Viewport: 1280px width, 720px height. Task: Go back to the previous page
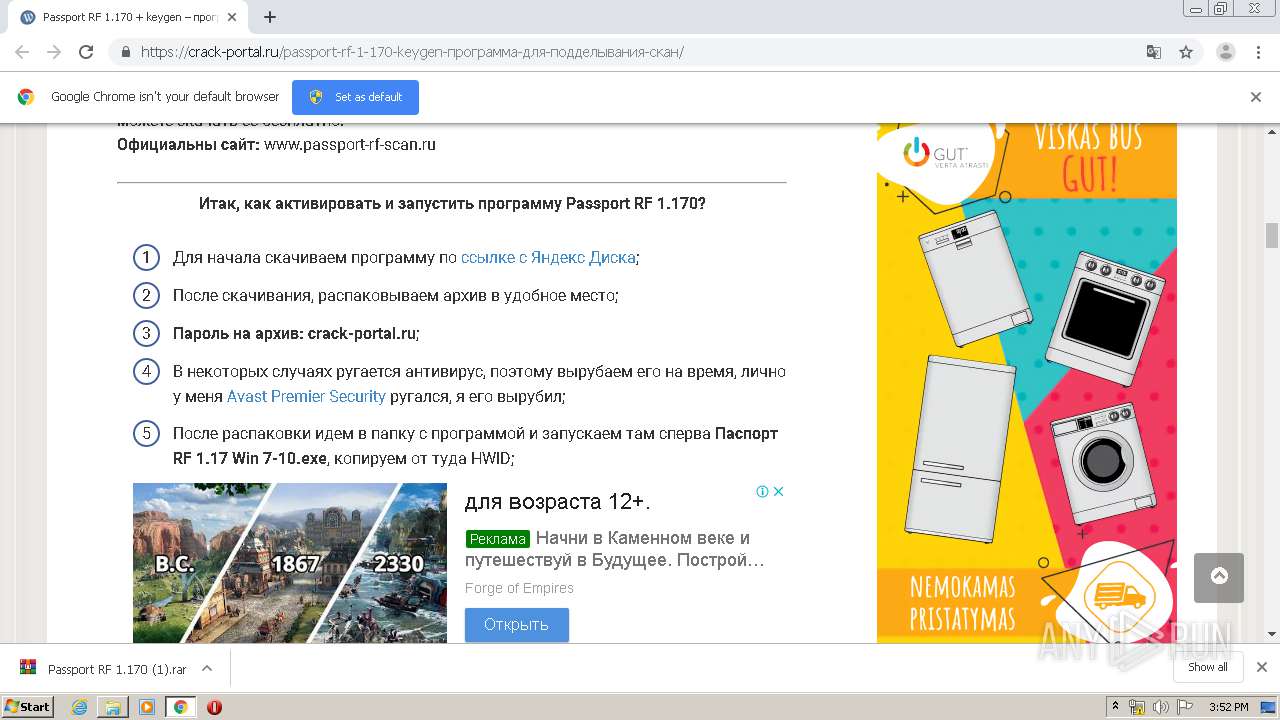pyautogui.click(x=22, y=52)
